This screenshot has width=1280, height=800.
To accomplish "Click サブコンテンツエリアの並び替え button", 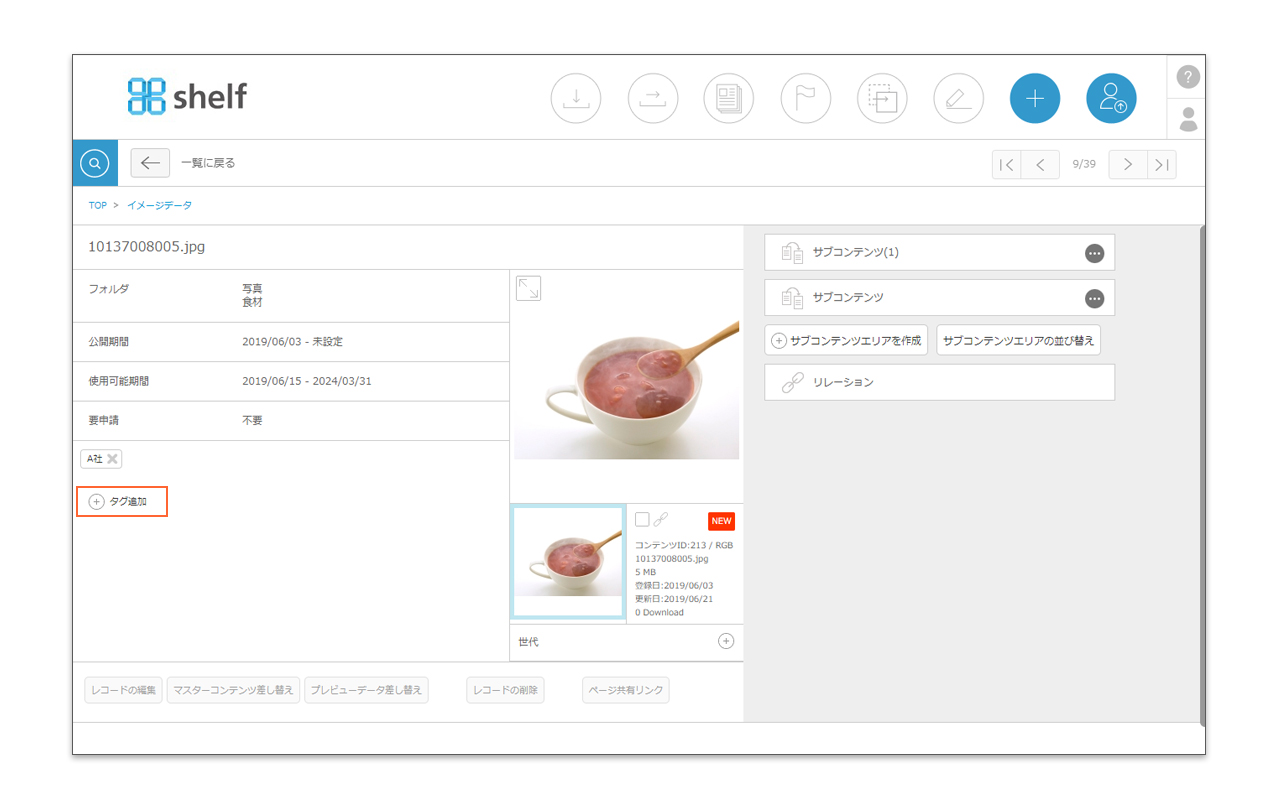I will point(1019,340).
